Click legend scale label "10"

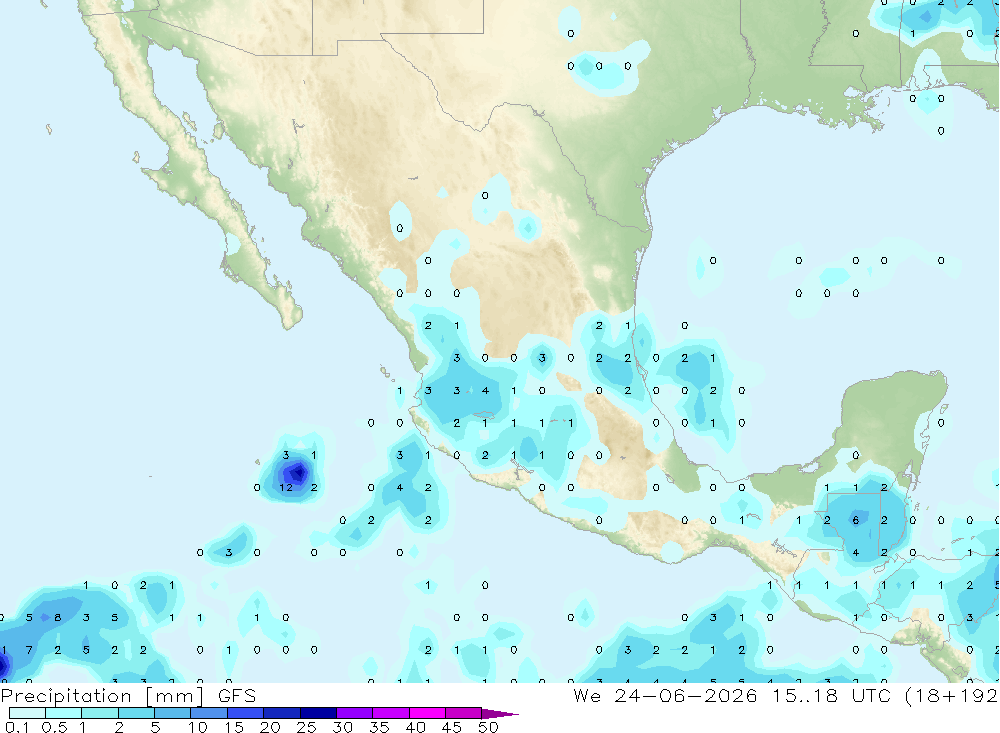point(197,727)
